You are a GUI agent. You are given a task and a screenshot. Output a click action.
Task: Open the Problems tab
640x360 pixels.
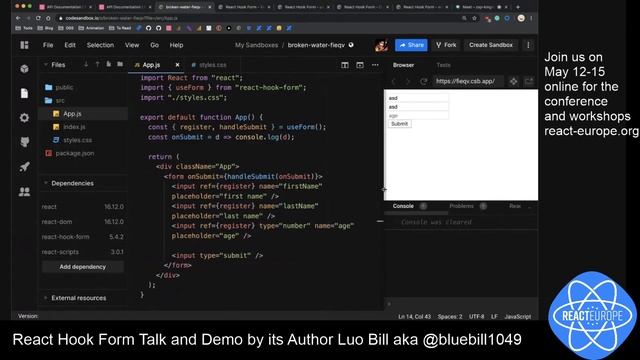click(x=461, y=206)
